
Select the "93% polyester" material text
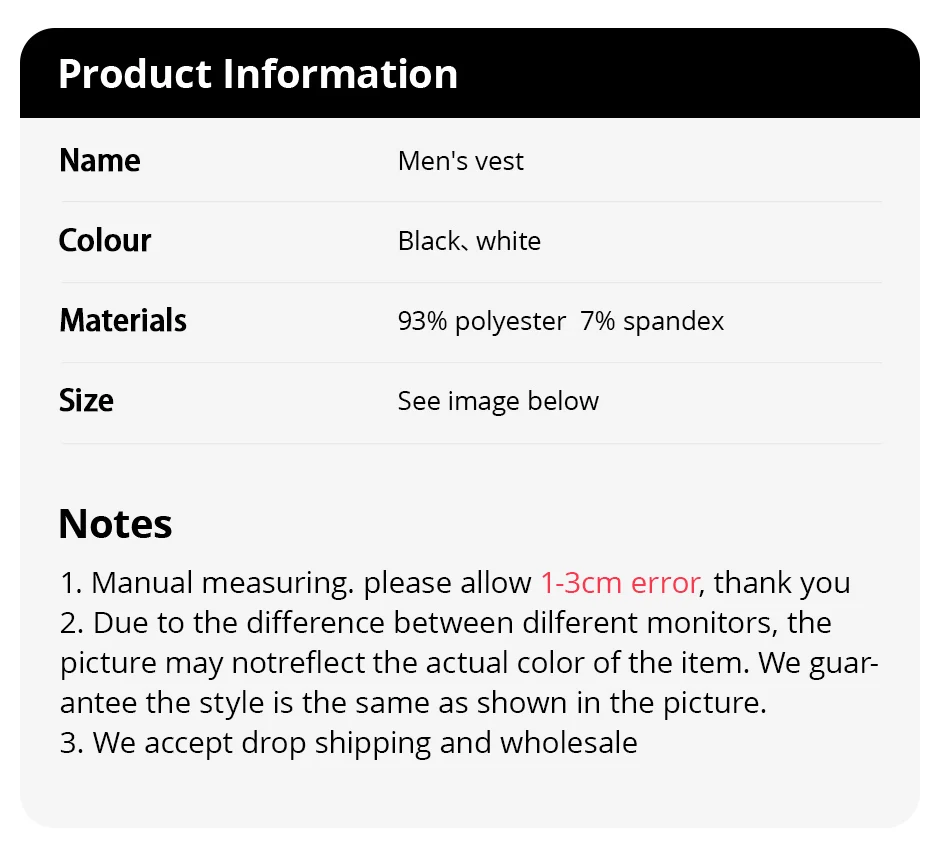click(482, 321)
